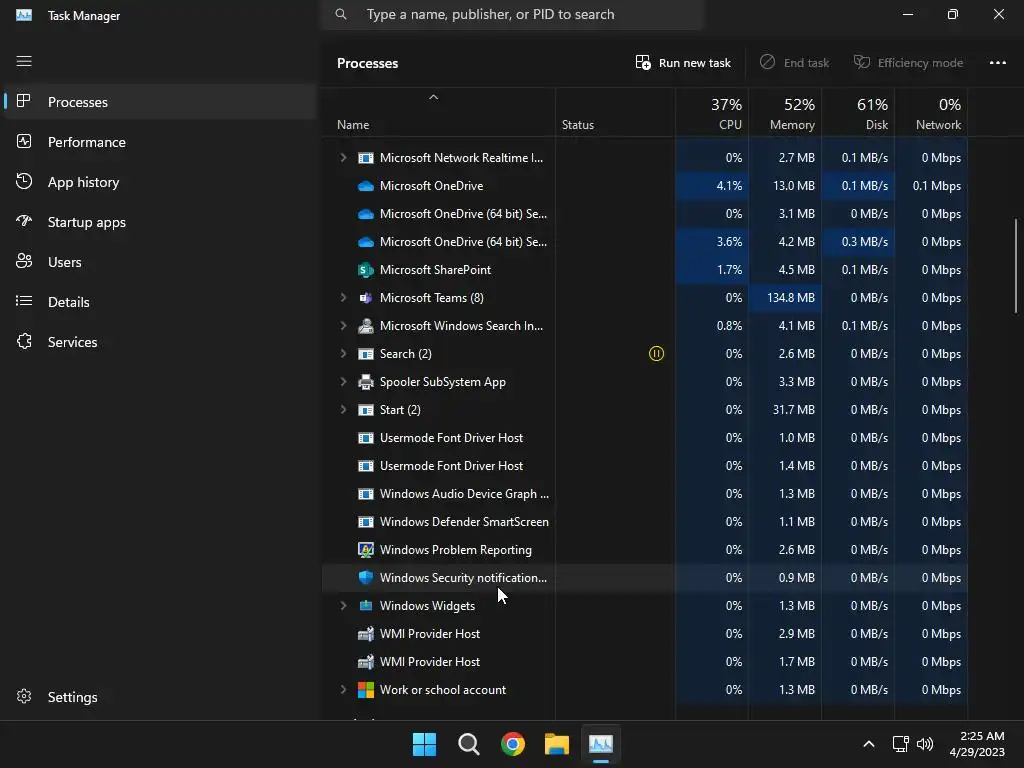Click the Microsoft Teams process icon

click(x=366, y=298)
